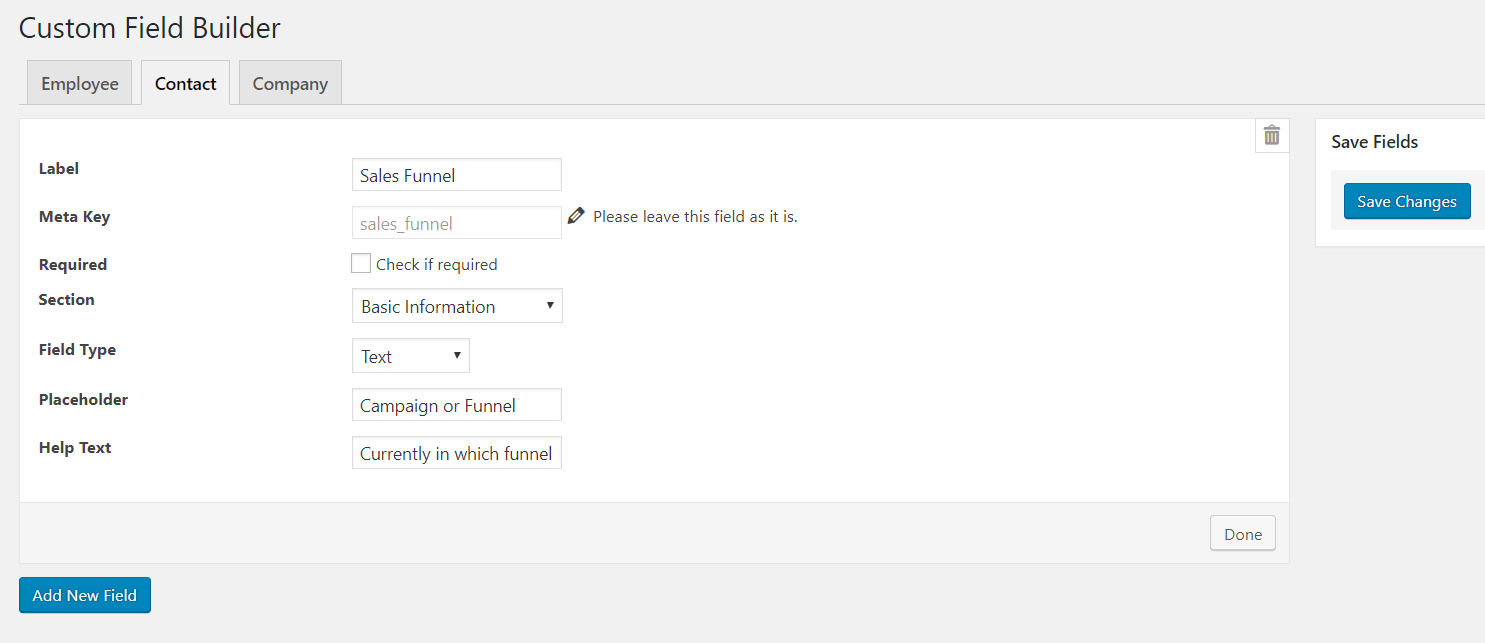Click the Placeholder field showing Campaign or Funnel
Screen dimensions: 1485x643
456,404
